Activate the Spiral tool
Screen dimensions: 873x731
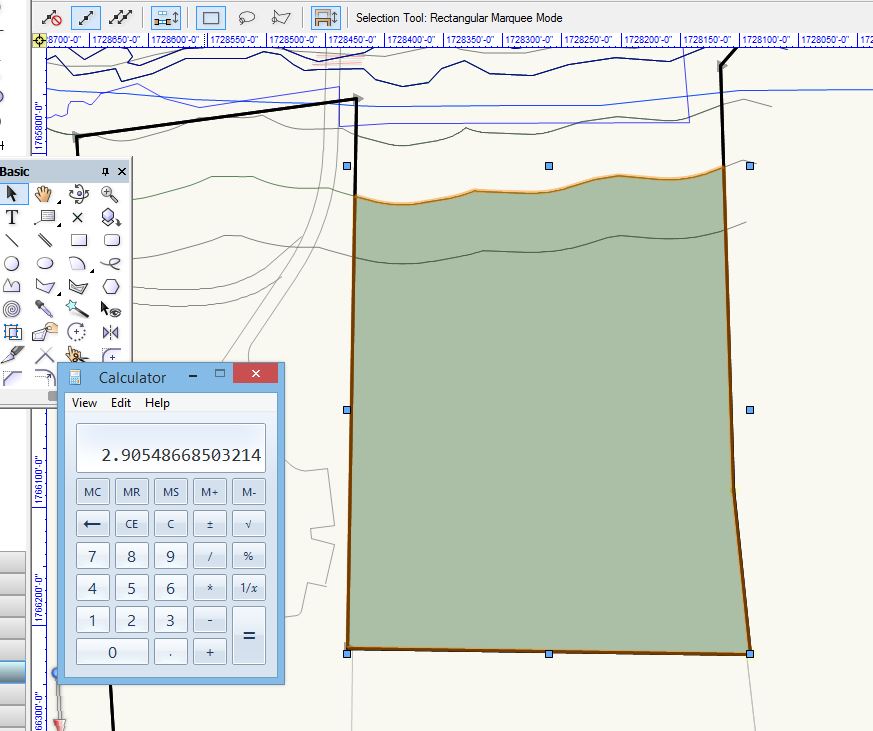tap(12, 309)
